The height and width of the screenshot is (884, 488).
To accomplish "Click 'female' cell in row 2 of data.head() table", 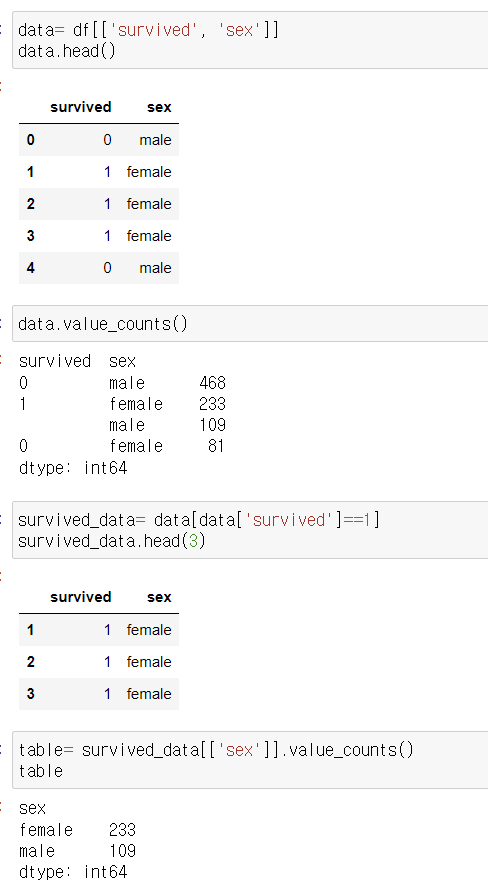I will (x=149, y=204).
